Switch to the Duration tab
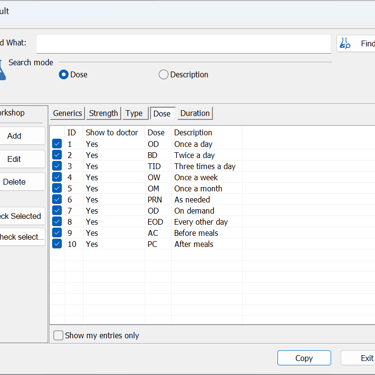375x375 pixels. 195,113
